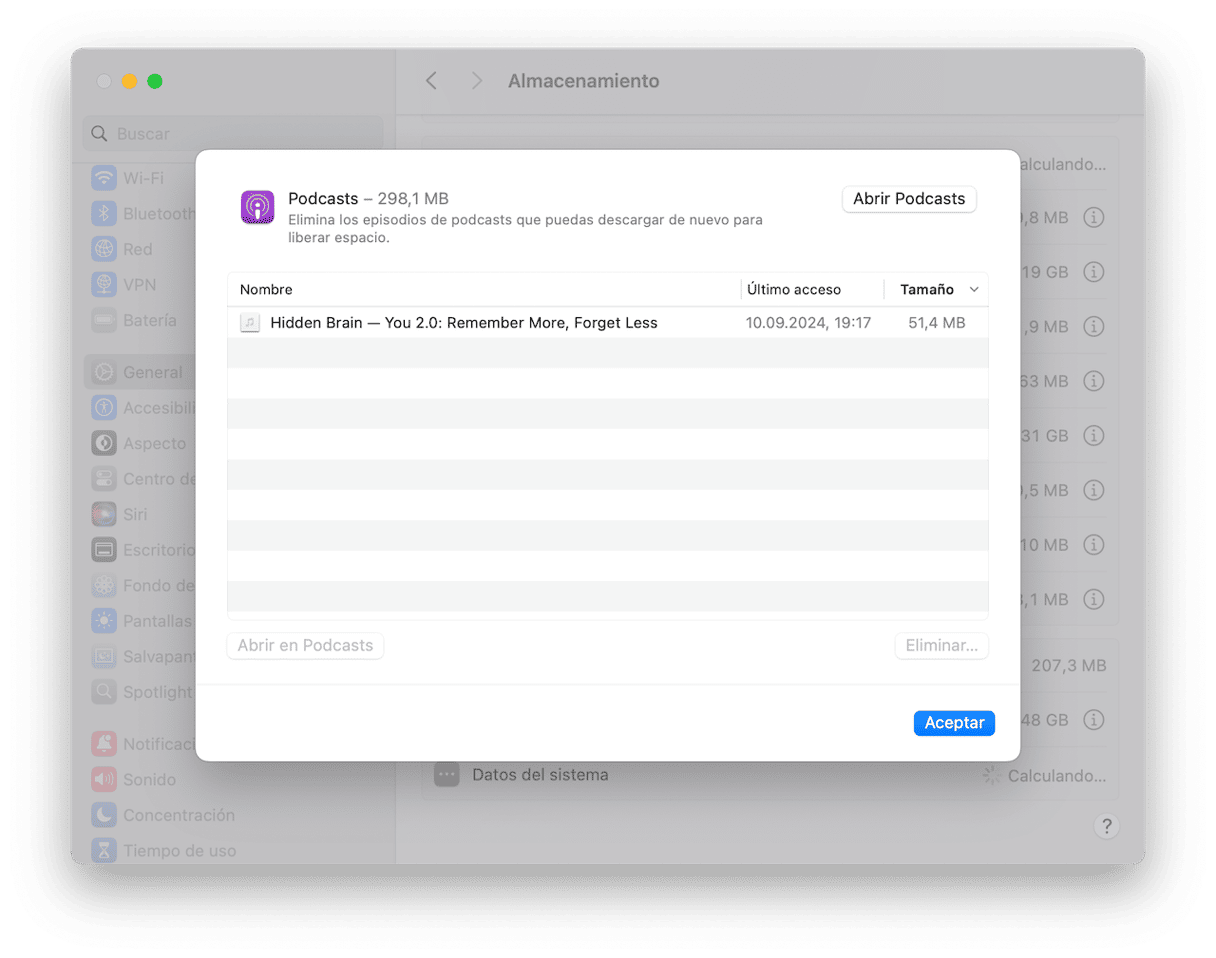1216x958 pixels.
Task: Select the Salvapantallas icon in the sidebar
Action: tap(104, 656)
